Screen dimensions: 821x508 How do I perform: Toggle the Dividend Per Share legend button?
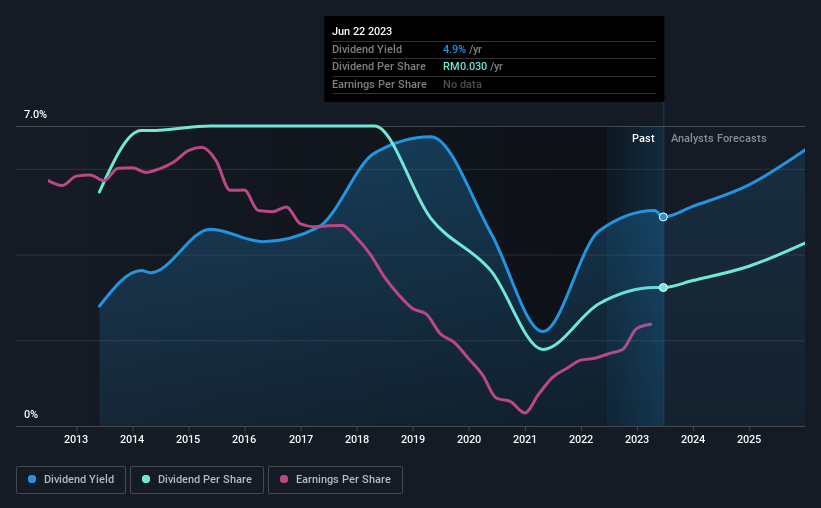pyautogui.click(x=197, y=480)
